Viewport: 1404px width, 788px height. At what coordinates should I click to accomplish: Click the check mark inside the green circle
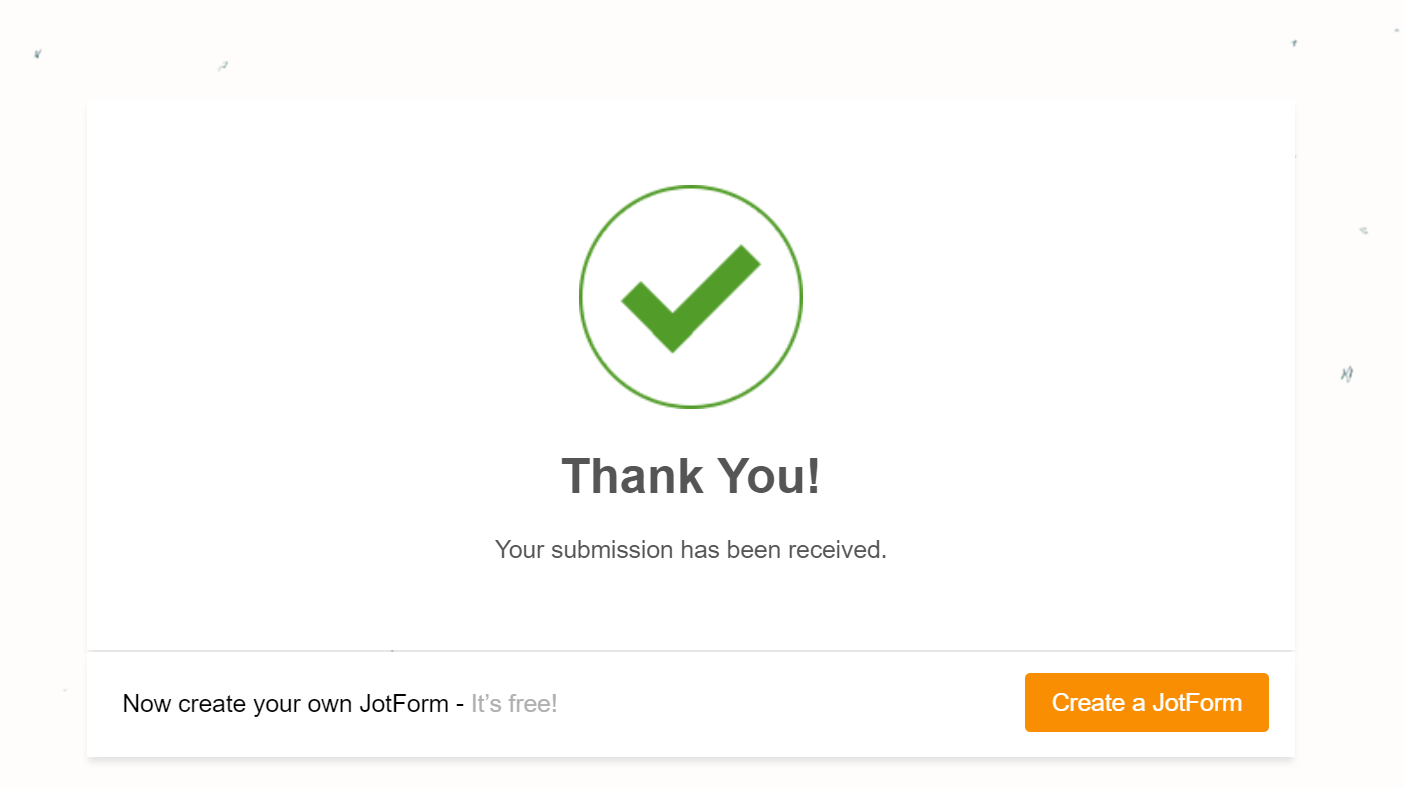pyautogui.click(x=690, y=297)
